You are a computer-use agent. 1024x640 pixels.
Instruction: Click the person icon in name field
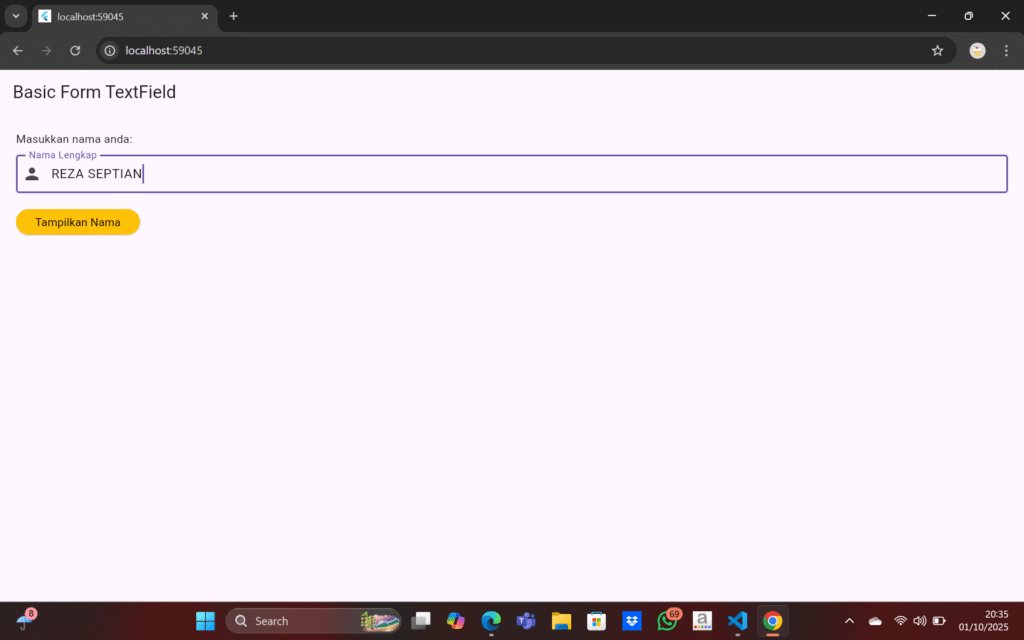click(32, 174)
